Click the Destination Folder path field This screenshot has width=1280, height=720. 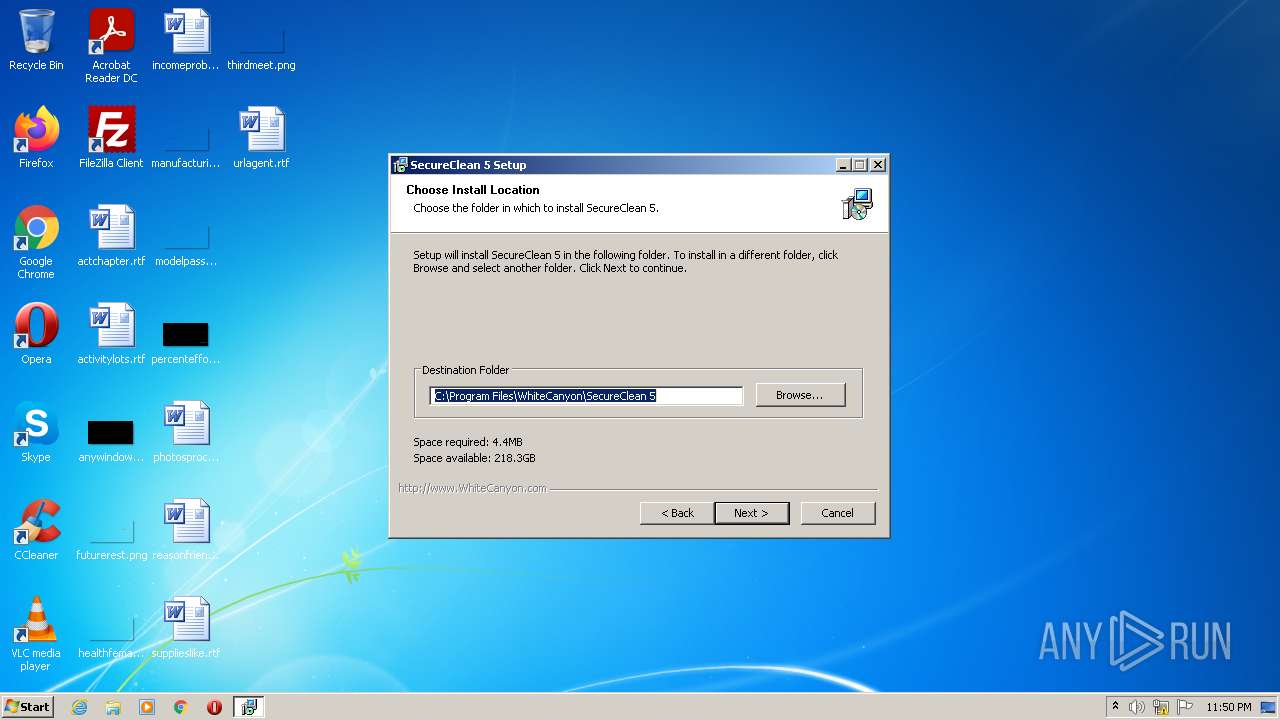tap(587, 396)
